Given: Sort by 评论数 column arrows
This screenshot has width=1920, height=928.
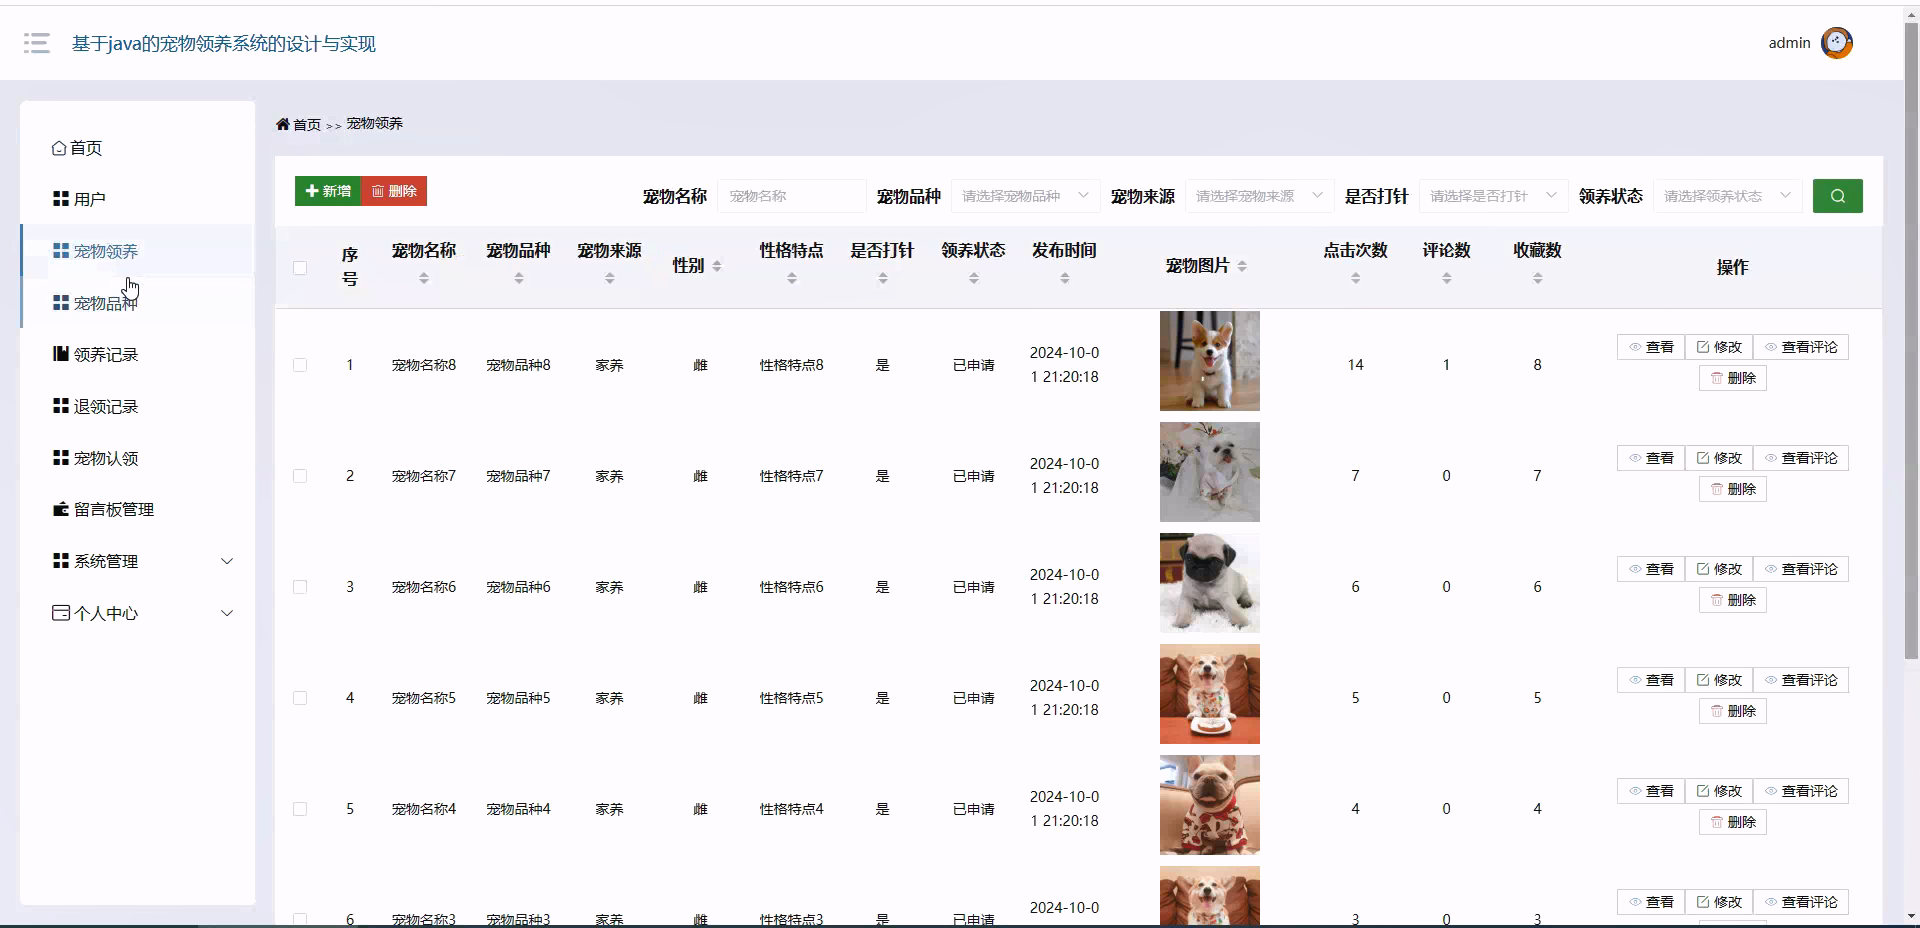Looking at the screenshot, I should 1447,279.
